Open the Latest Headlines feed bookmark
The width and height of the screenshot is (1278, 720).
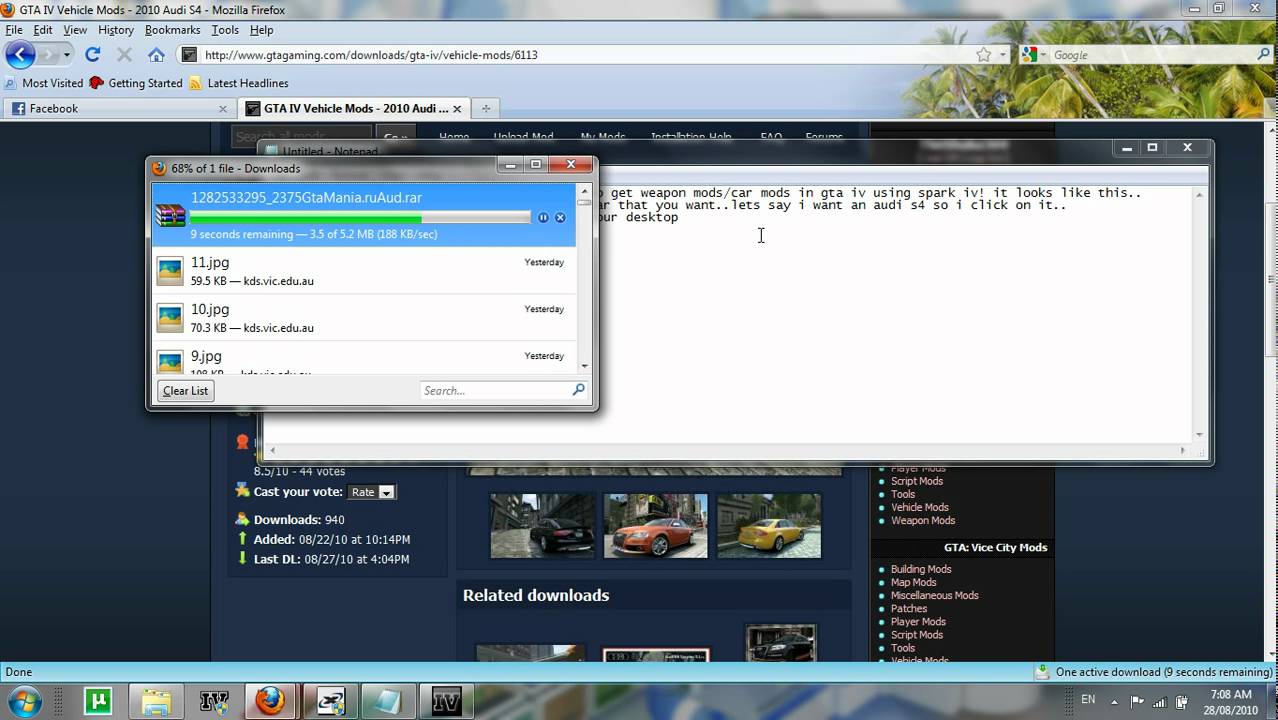click(x=239, y=83)
